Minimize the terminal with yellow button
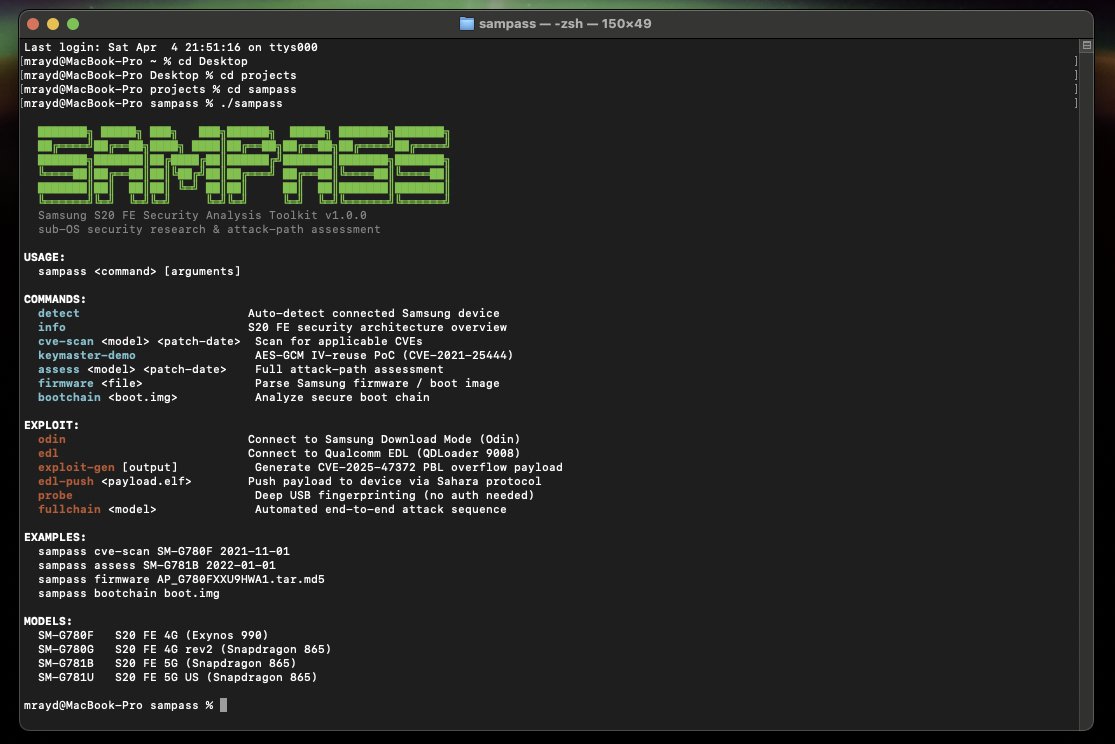Screen dimensions: 1115x744 tap(53, 24)
